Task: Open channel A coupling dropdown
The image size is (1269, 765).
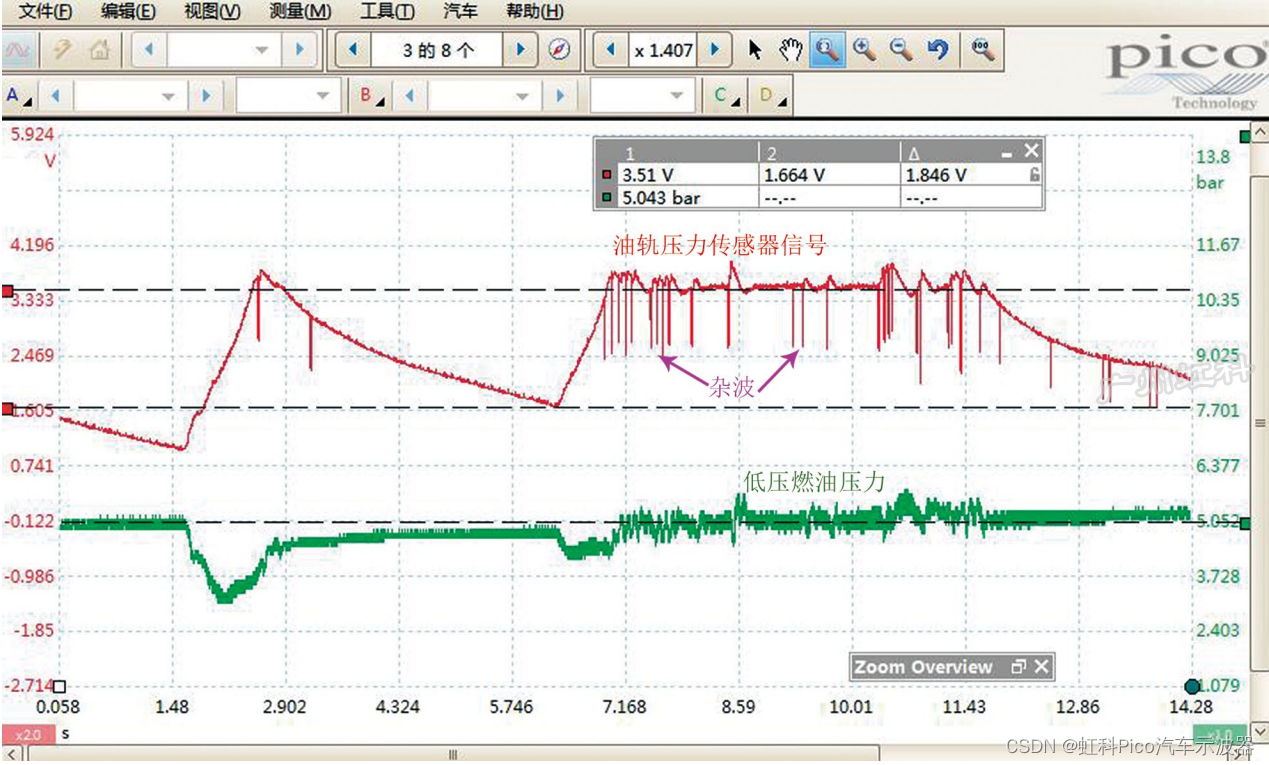Action: (288, 96)
